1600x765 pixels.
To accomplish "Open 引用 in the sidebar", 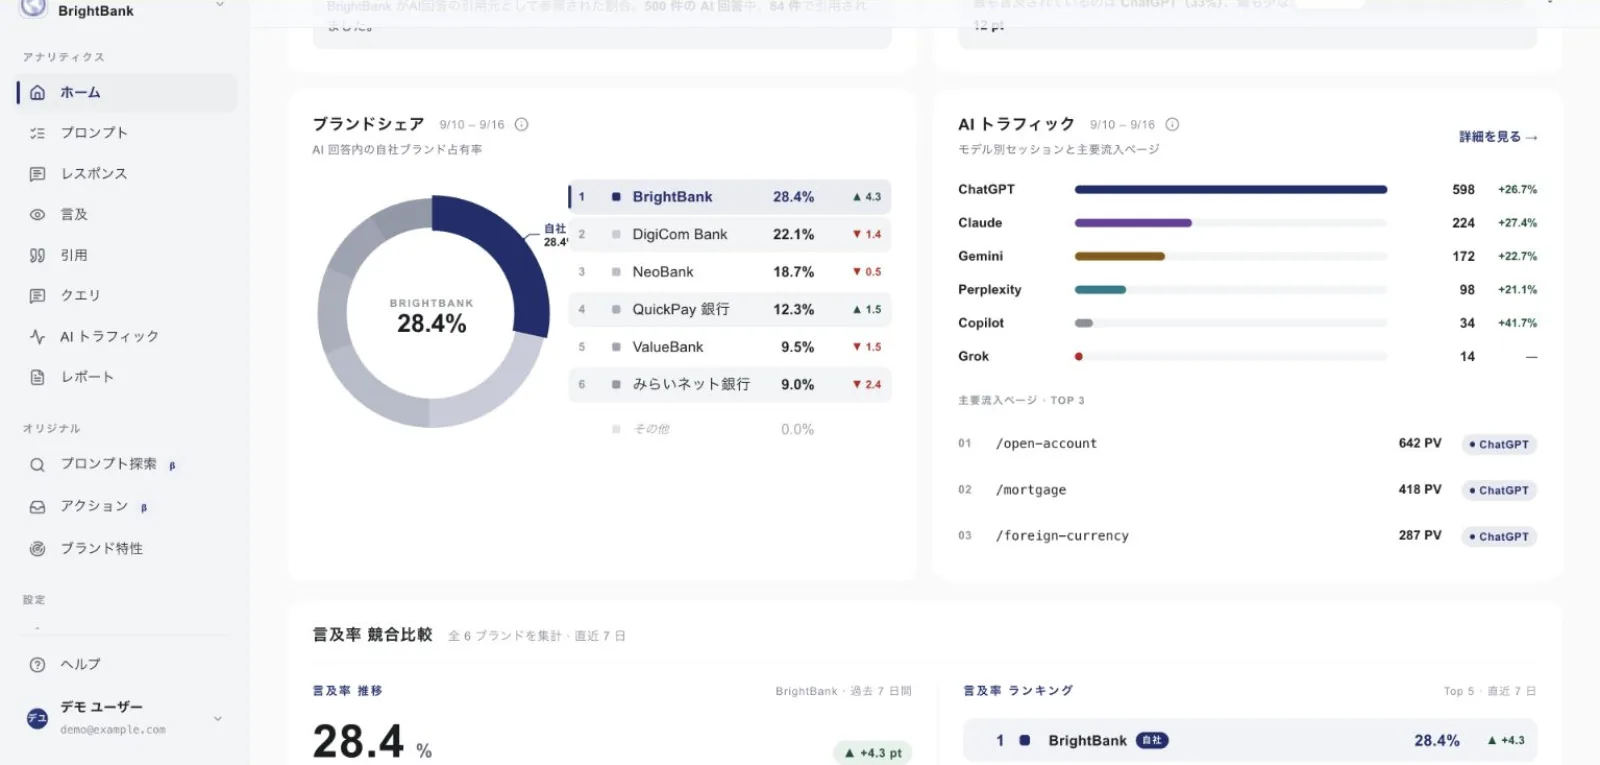I will pyautogui.click(x=127, y=256).
